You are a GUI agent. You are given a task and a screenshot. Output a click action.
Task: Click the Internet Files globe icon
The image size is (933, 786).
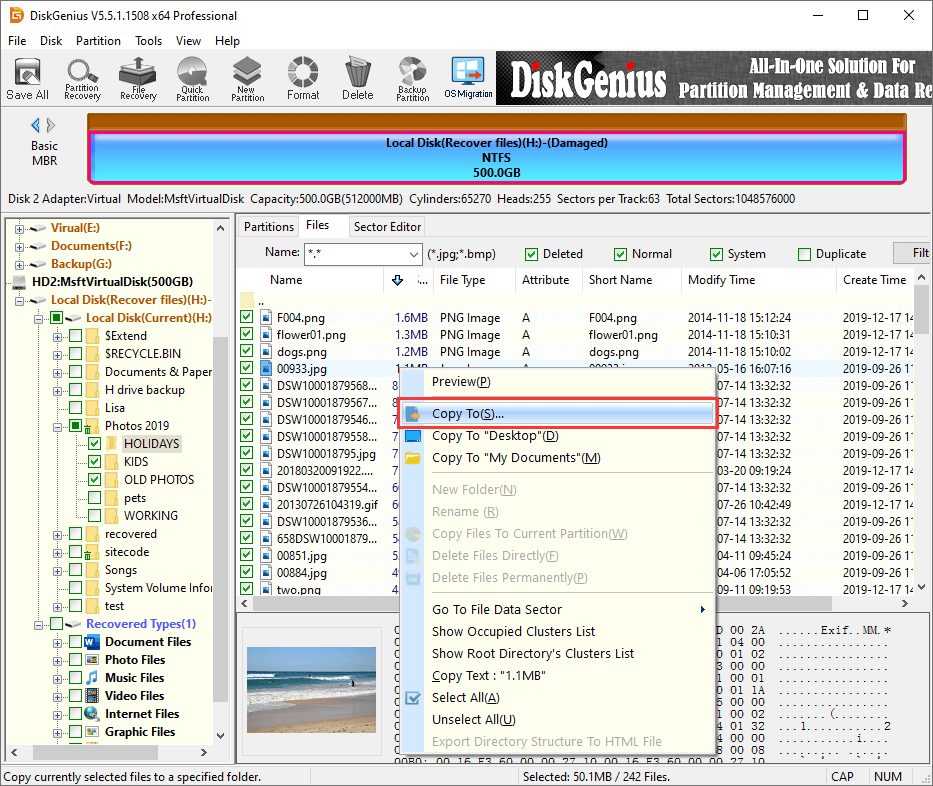(x=92, y=713)
